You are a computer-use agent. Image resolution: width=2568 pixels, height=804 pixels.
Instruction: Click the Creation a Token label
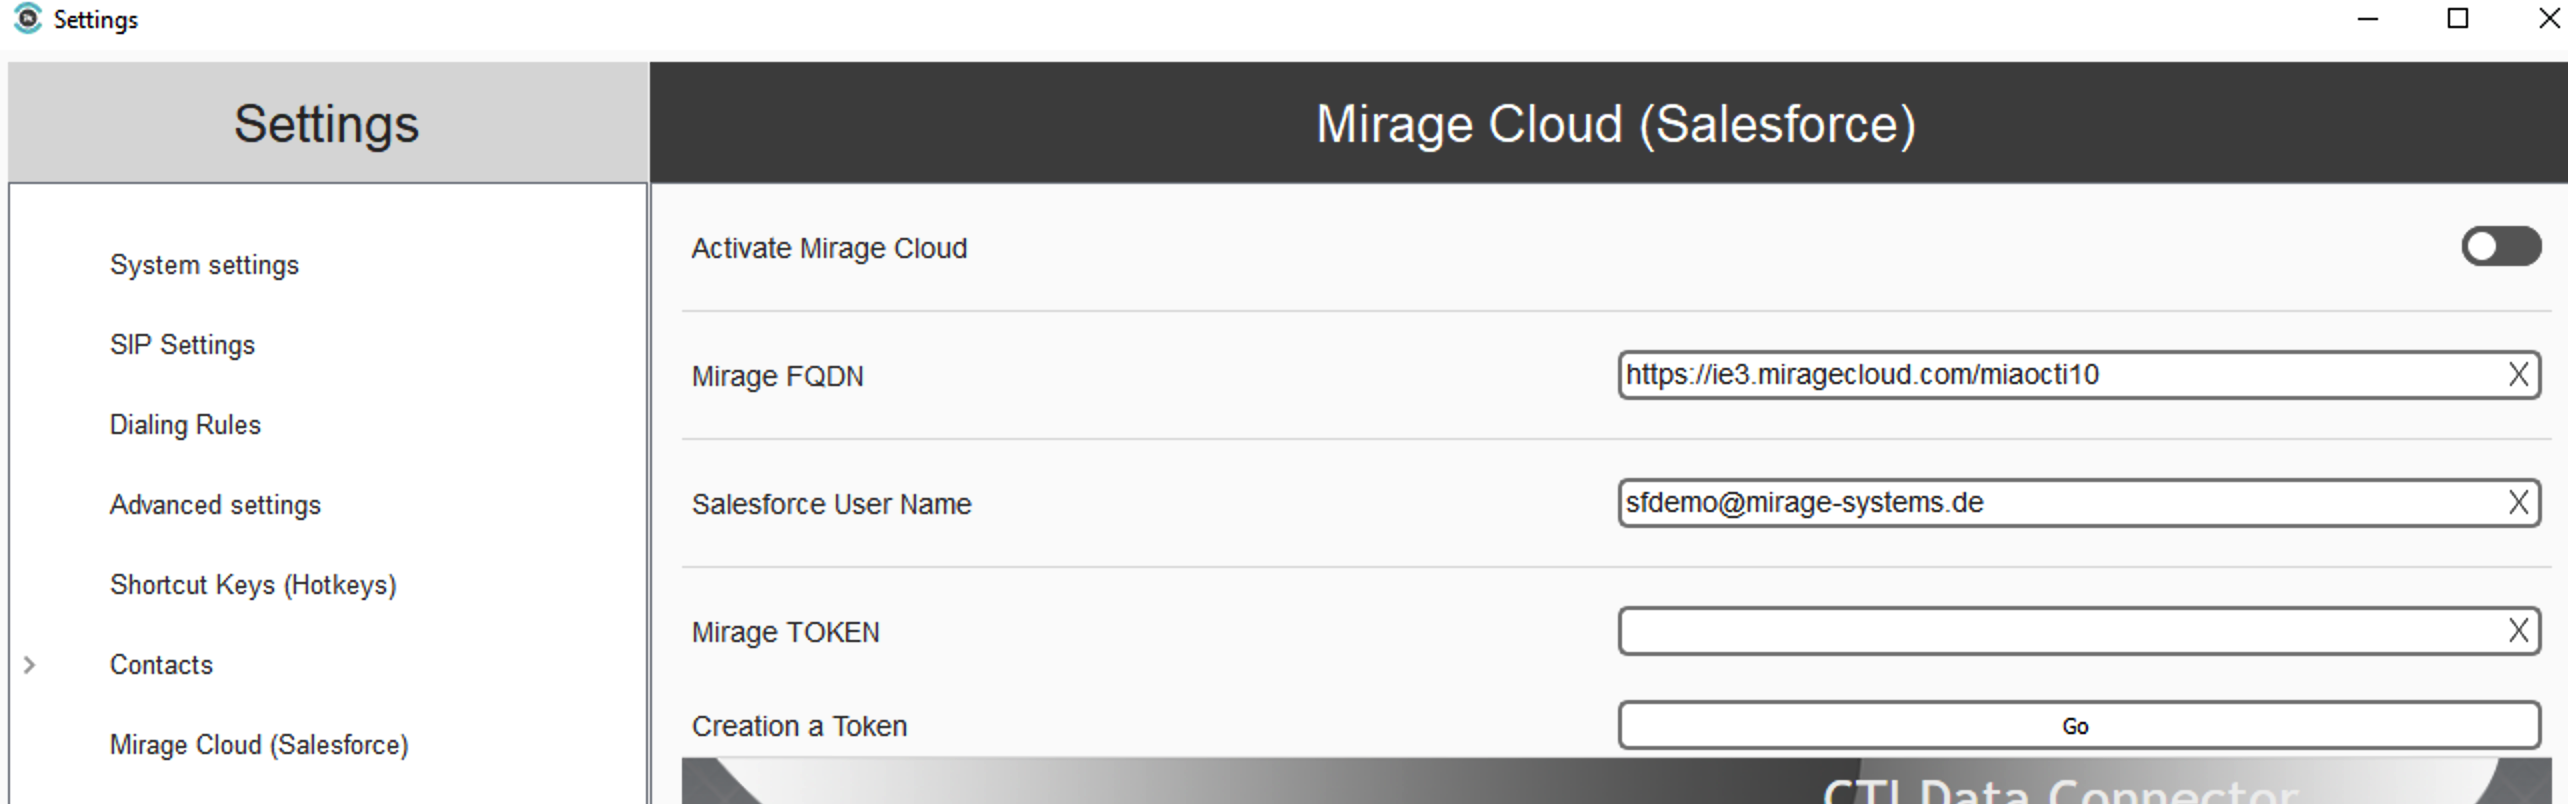799,726
